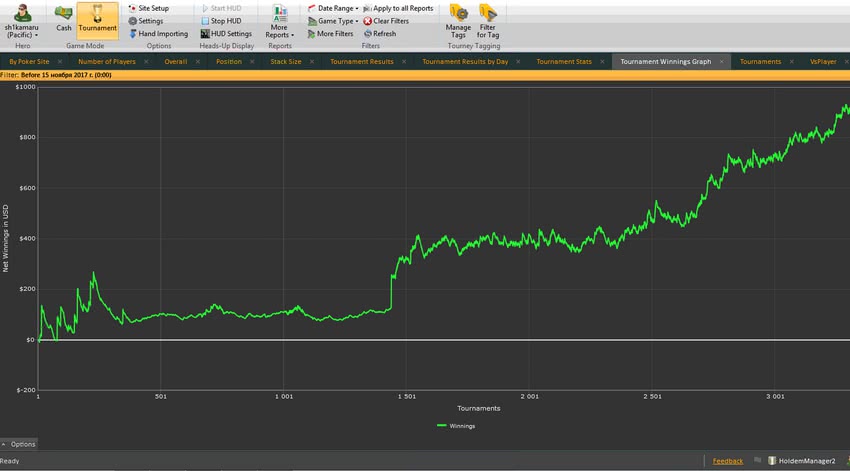Close the By Poker Site tab

point(60,62)
